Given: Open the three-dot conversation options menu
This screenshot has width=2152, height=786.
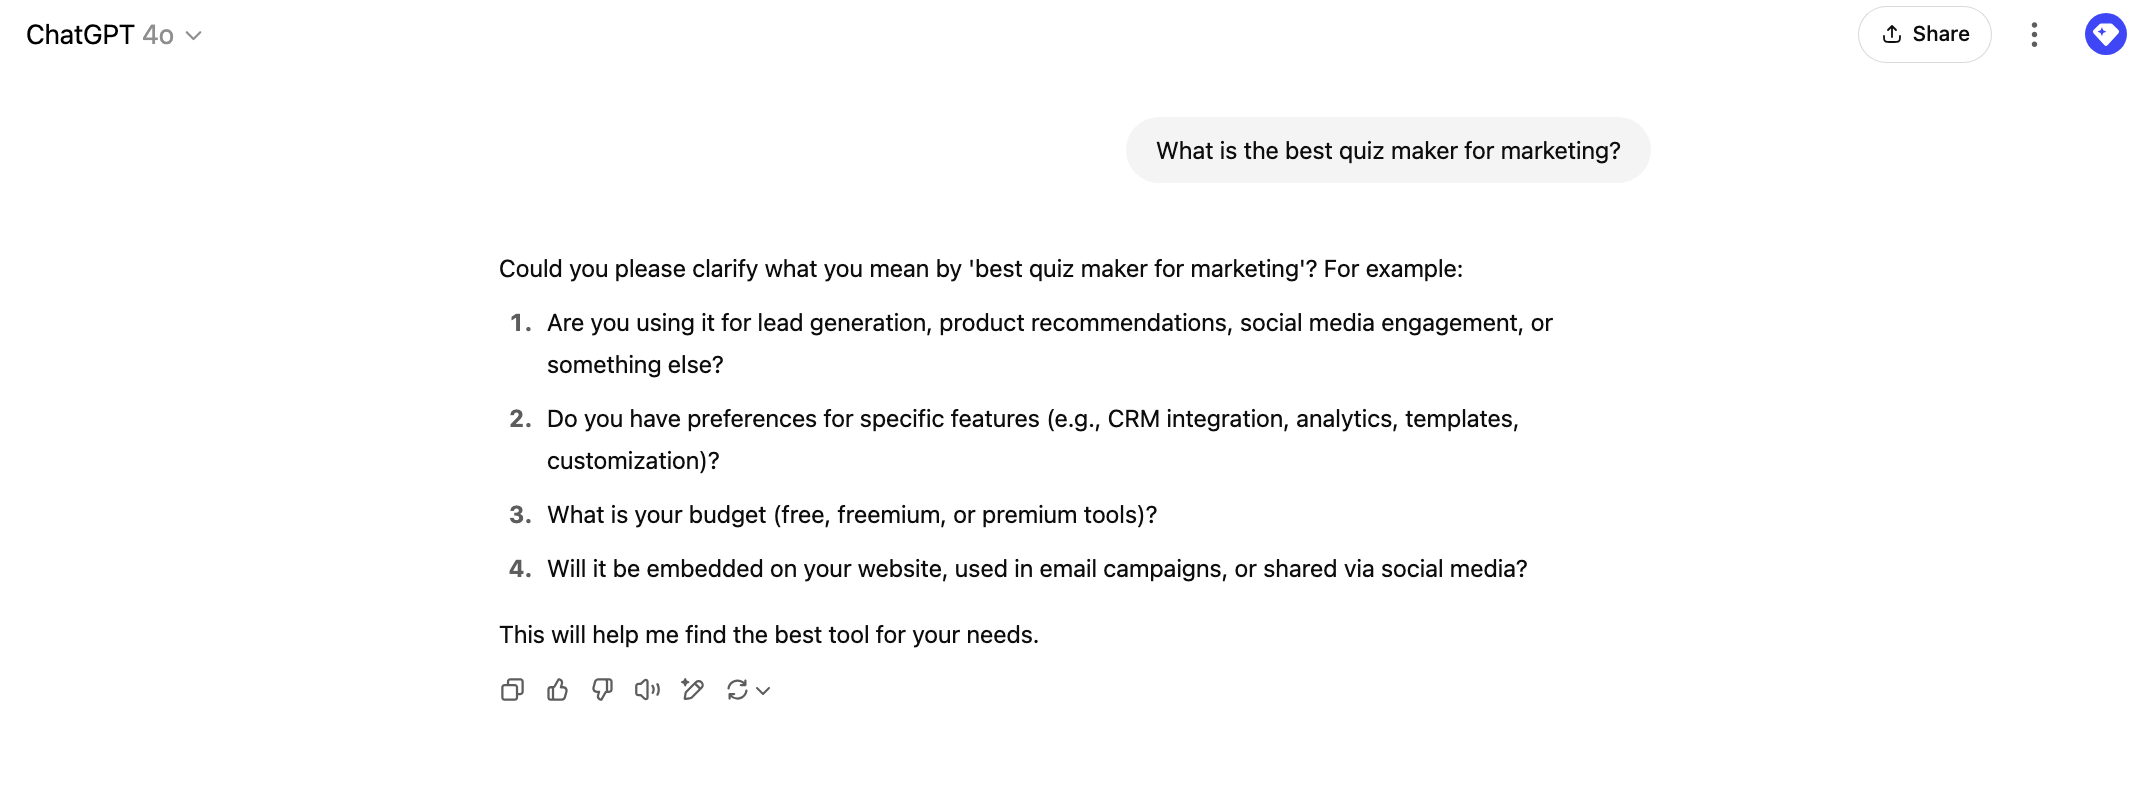Looking at the screenshot, I should tap(2034, 33).
